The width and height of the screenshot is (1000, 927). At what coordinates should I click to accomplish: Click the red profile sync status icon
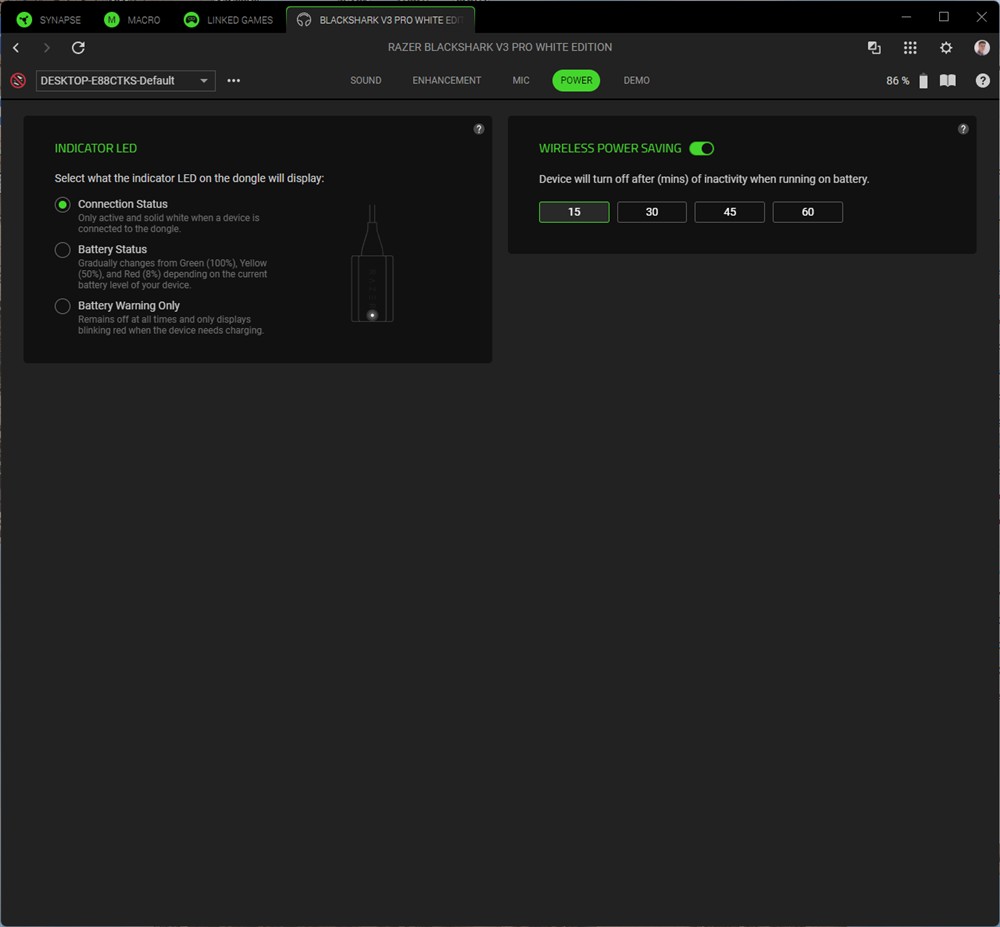[x=18, y=81]
